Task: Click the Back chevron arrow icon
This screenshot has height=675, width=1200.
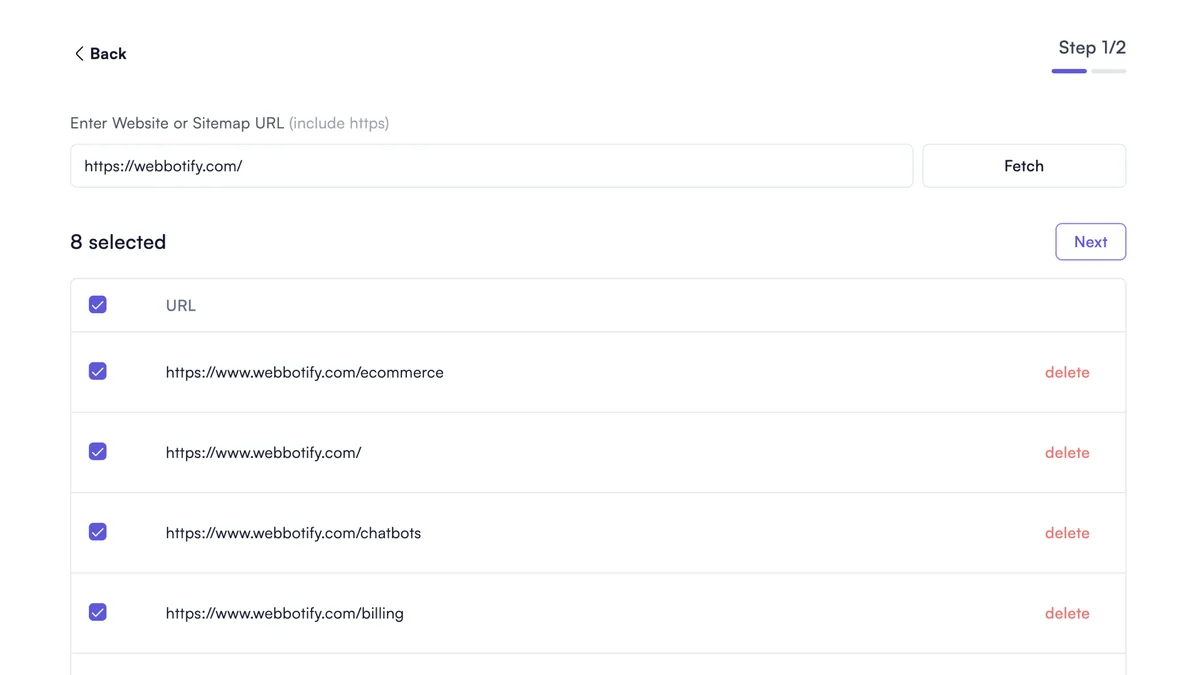Action: [79, 54]
